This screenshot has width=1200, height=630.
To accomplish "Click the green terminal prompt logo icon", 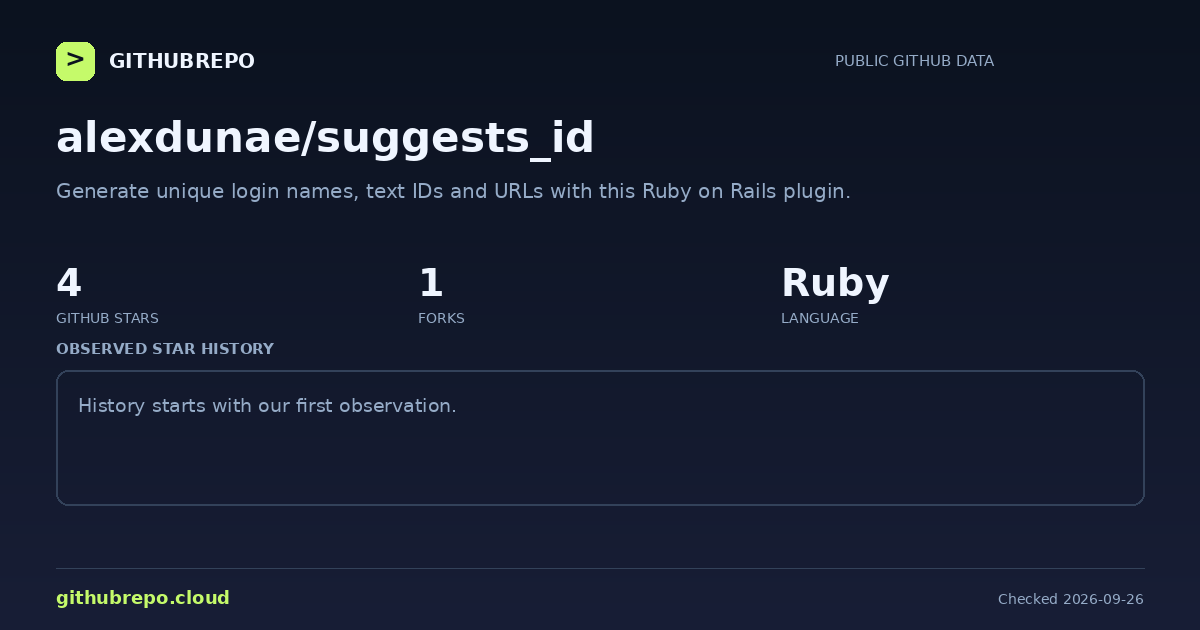I will click(75, 61).
